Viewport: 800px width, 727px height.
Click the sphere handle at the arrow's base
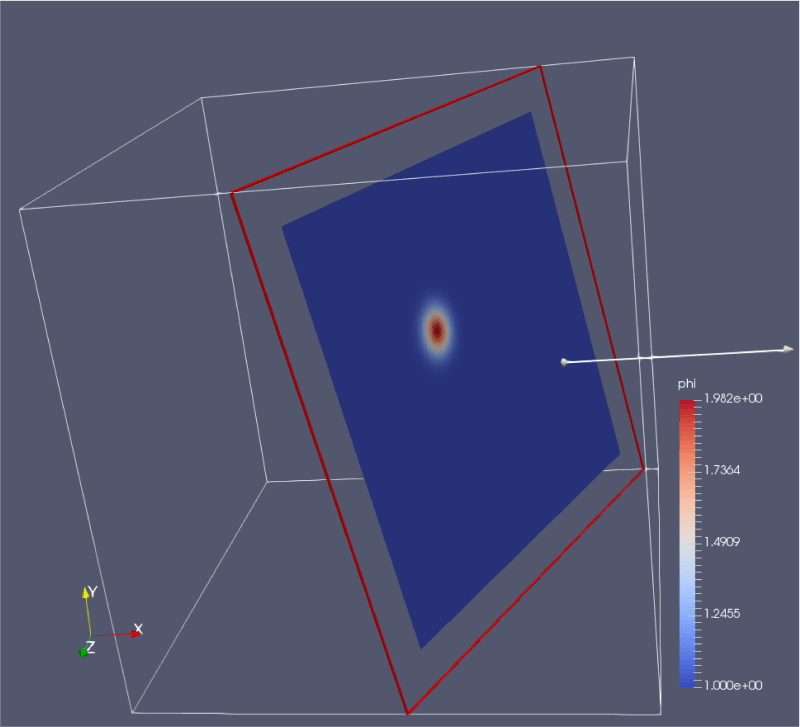tap(563, 362)
